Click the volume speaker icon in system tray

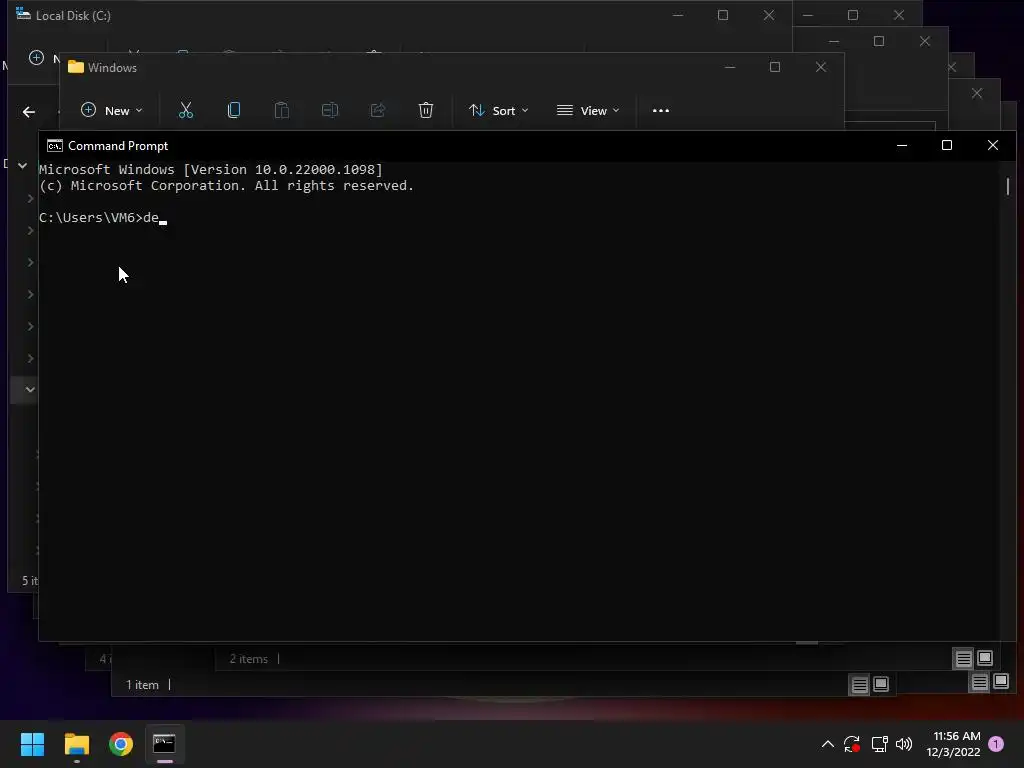(x=904, y=744)
